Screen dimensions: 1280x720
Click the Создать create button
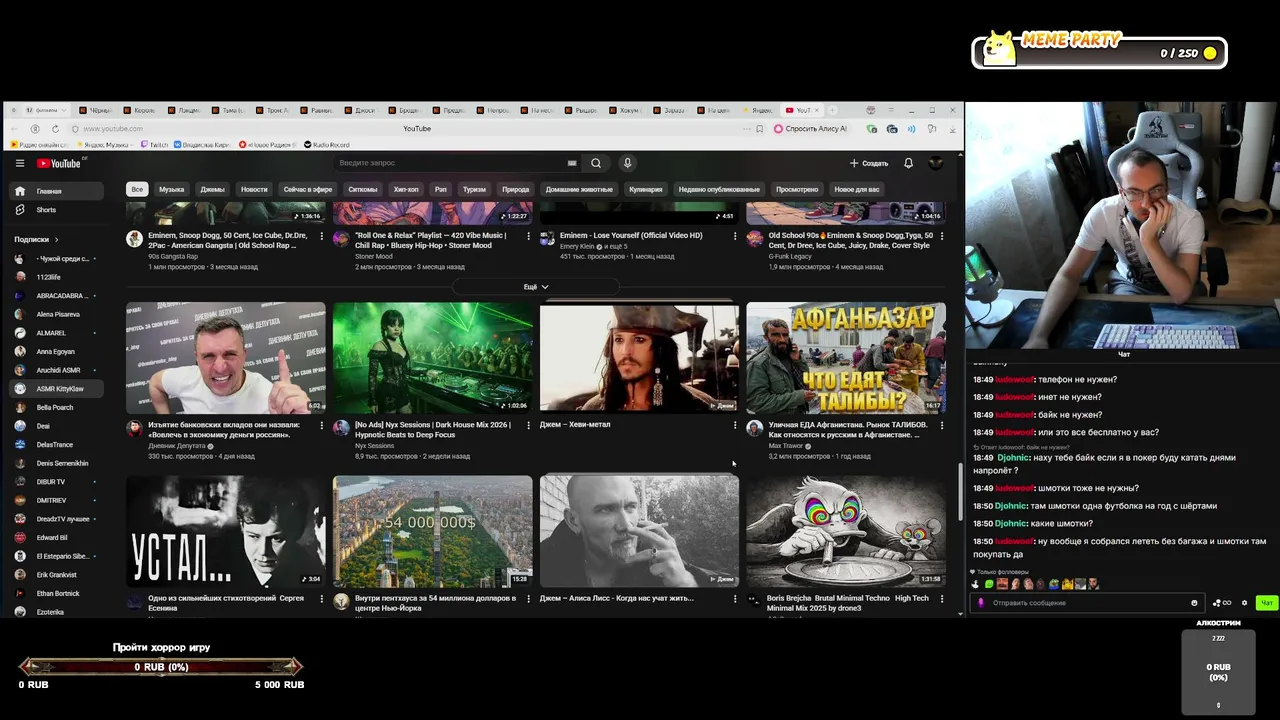(x=868, y=163)
